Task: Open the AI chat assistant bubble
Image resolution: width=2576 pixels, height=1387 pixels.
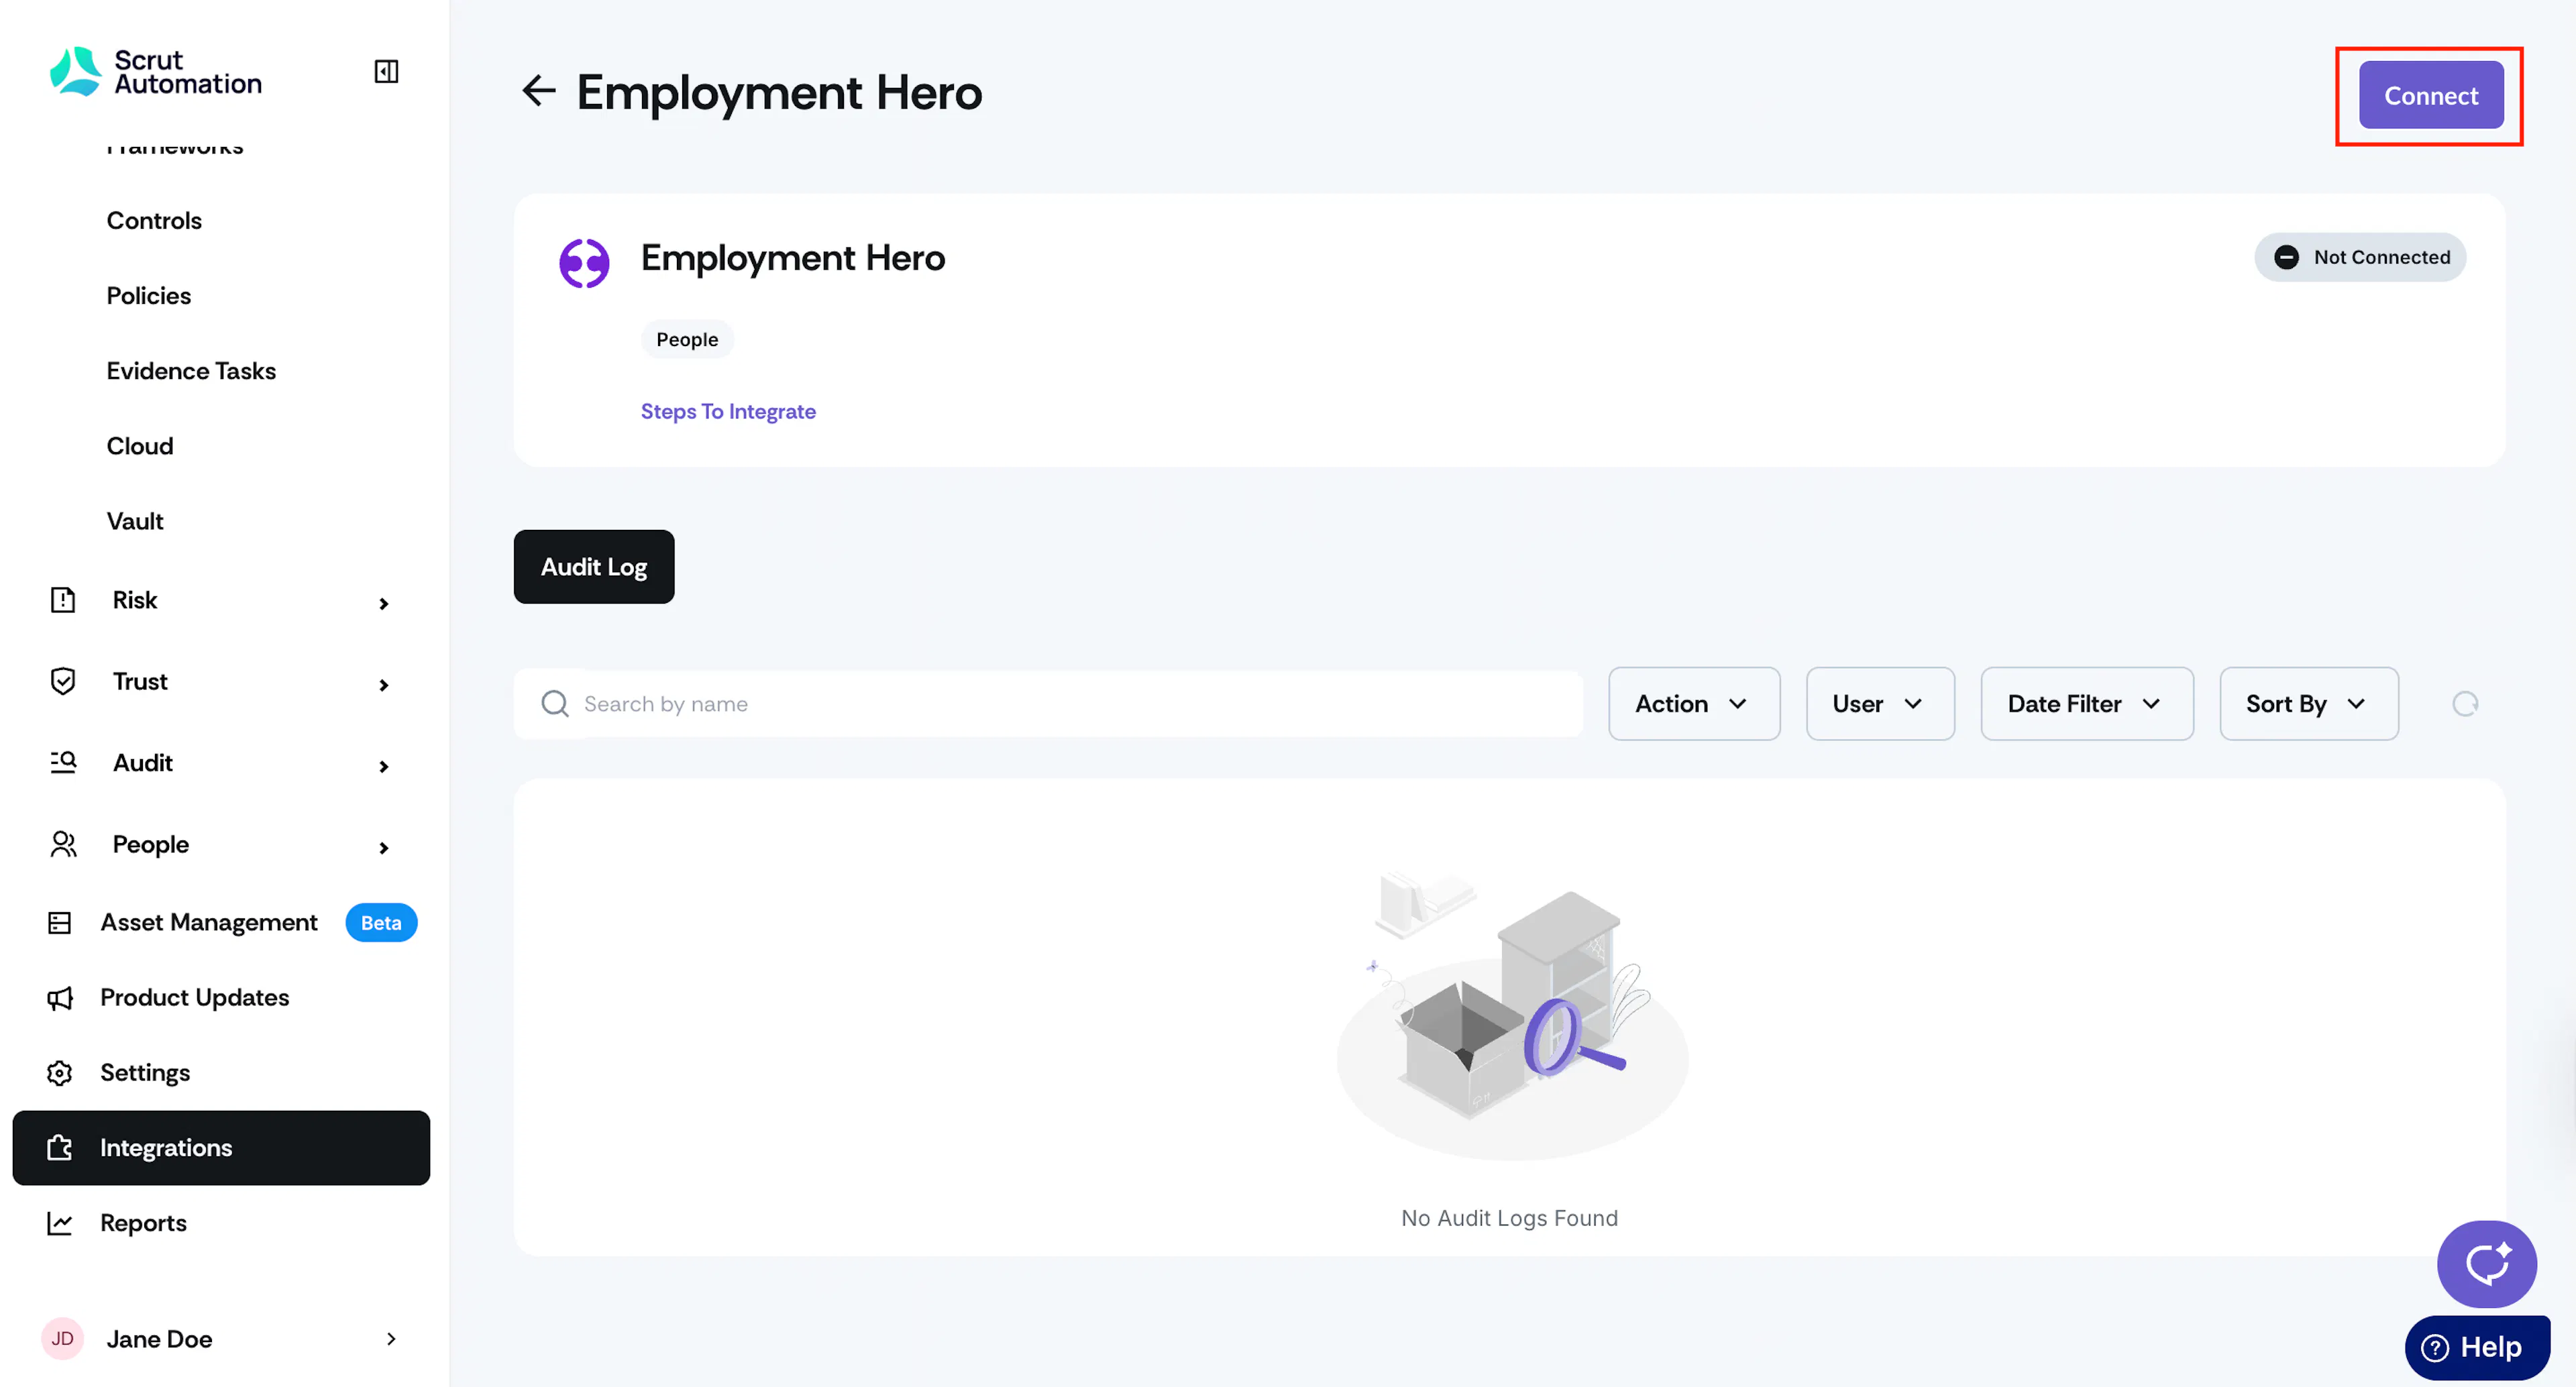Action: click(2486, 1264)
